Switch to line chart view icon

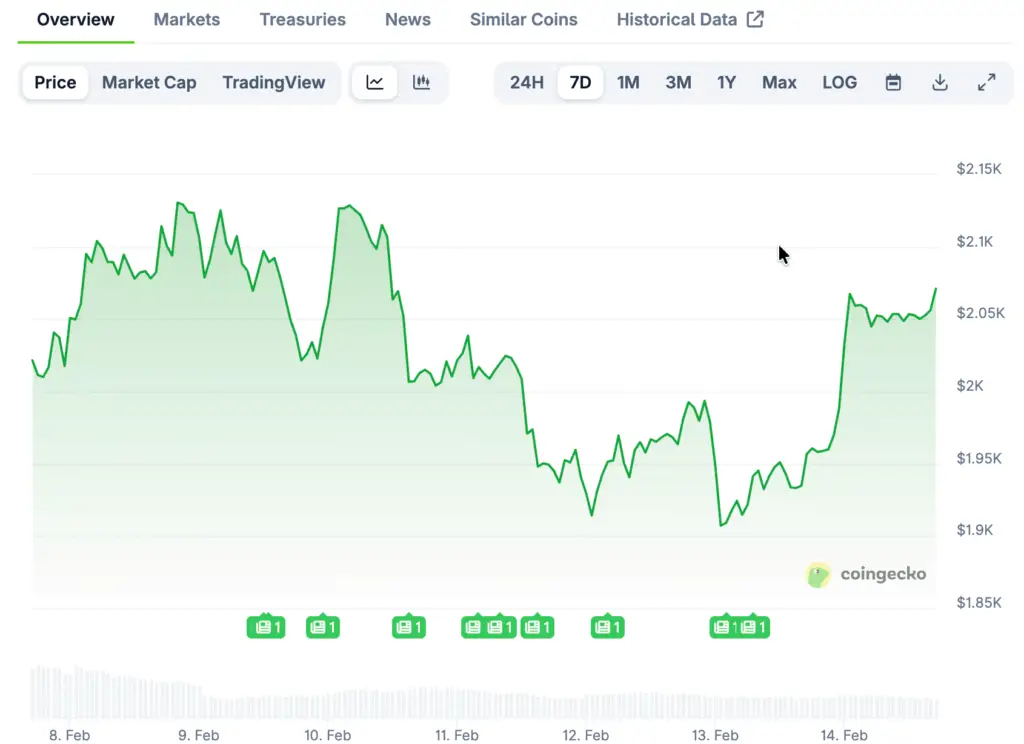pos(375,83)
